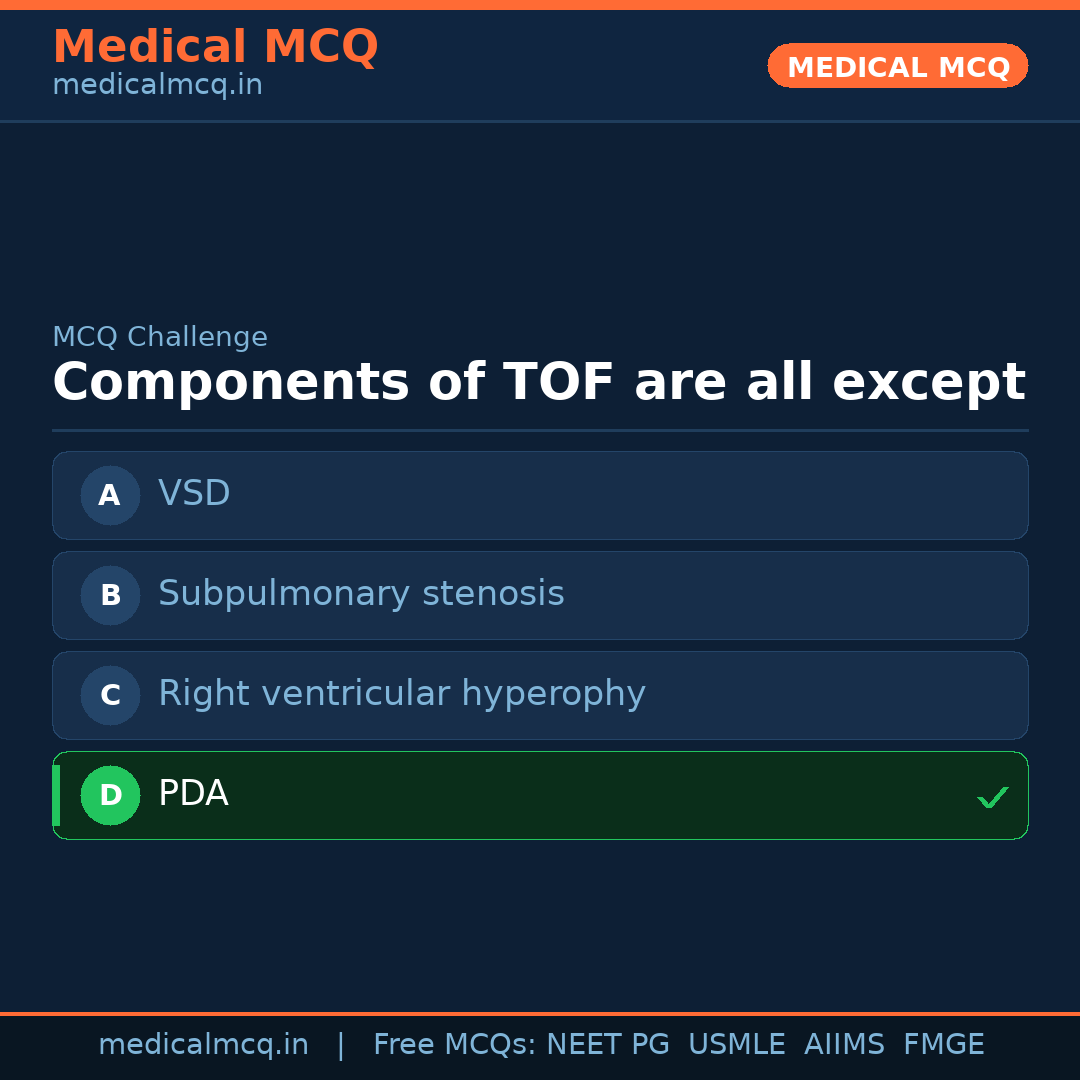Choose the Subpulmonary stenosis answer text

point(361,594)
